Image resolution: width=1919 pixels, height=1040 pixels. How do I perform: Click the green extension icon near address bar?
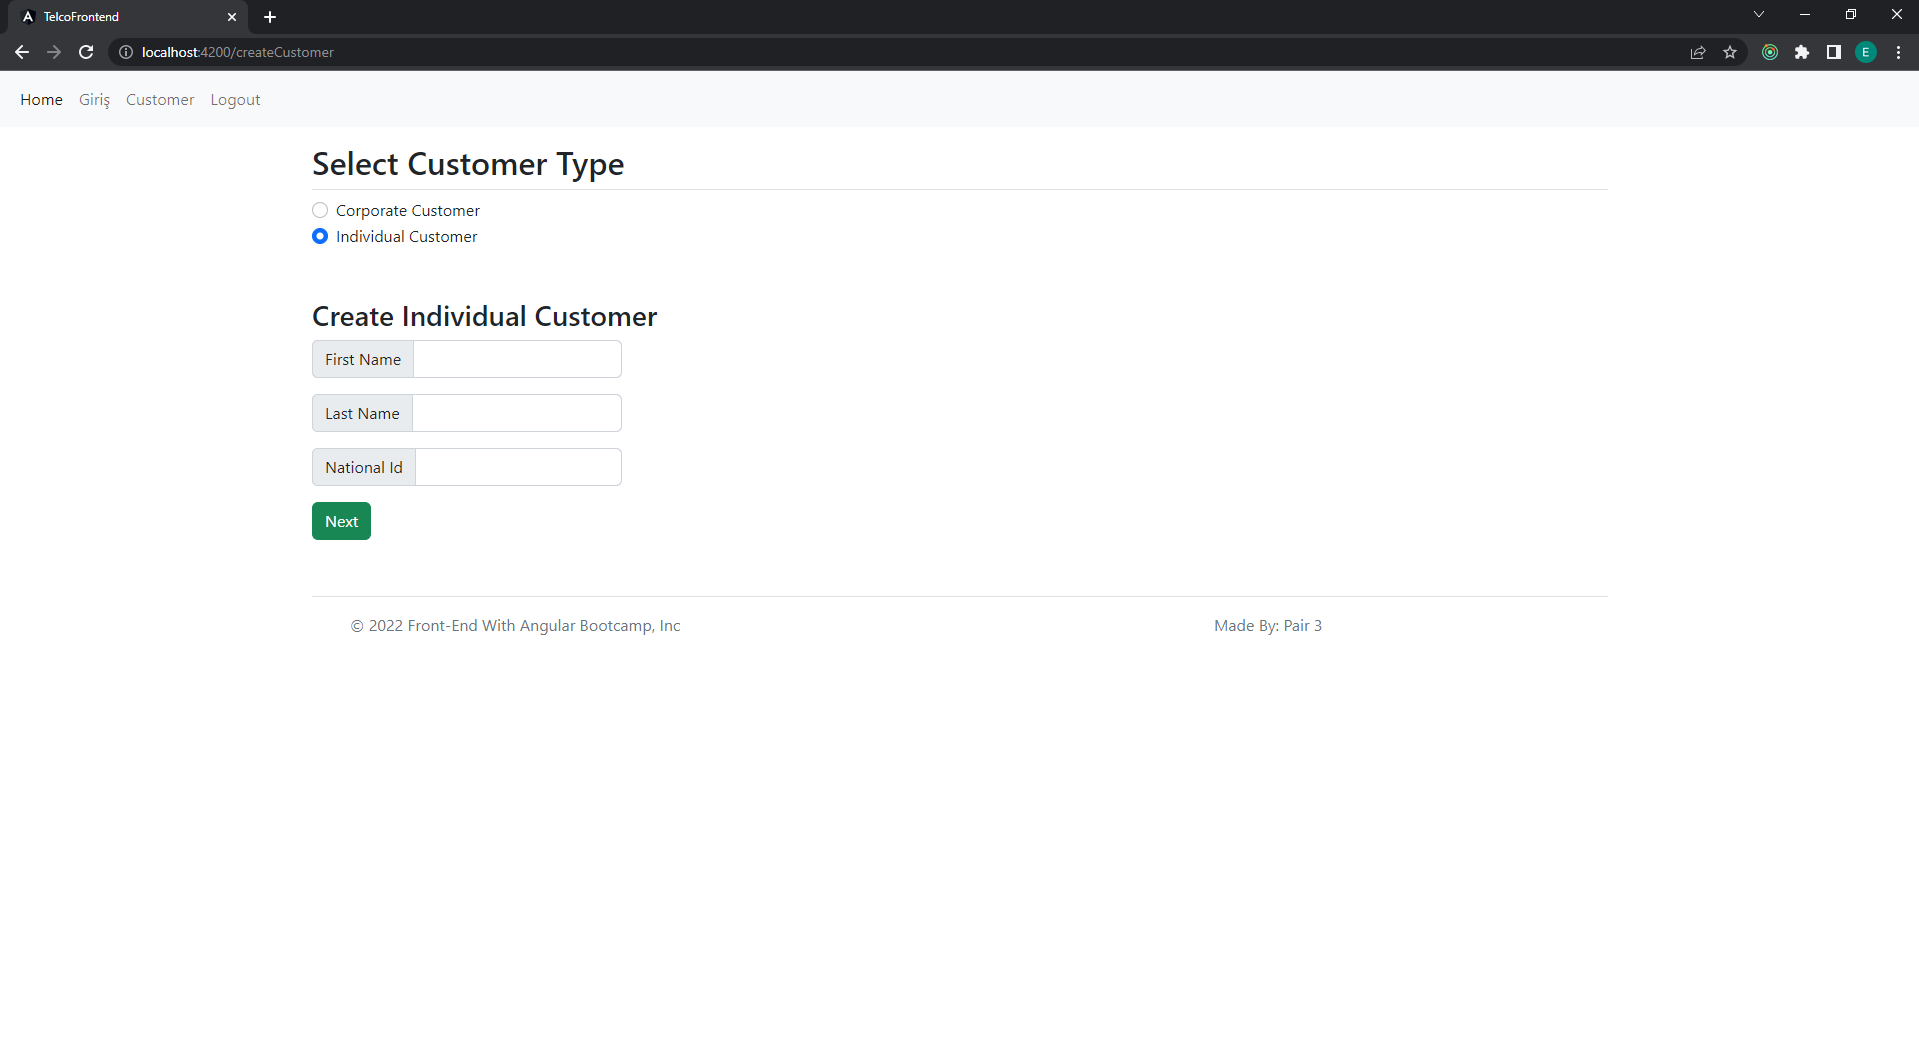pos(1770,52)
